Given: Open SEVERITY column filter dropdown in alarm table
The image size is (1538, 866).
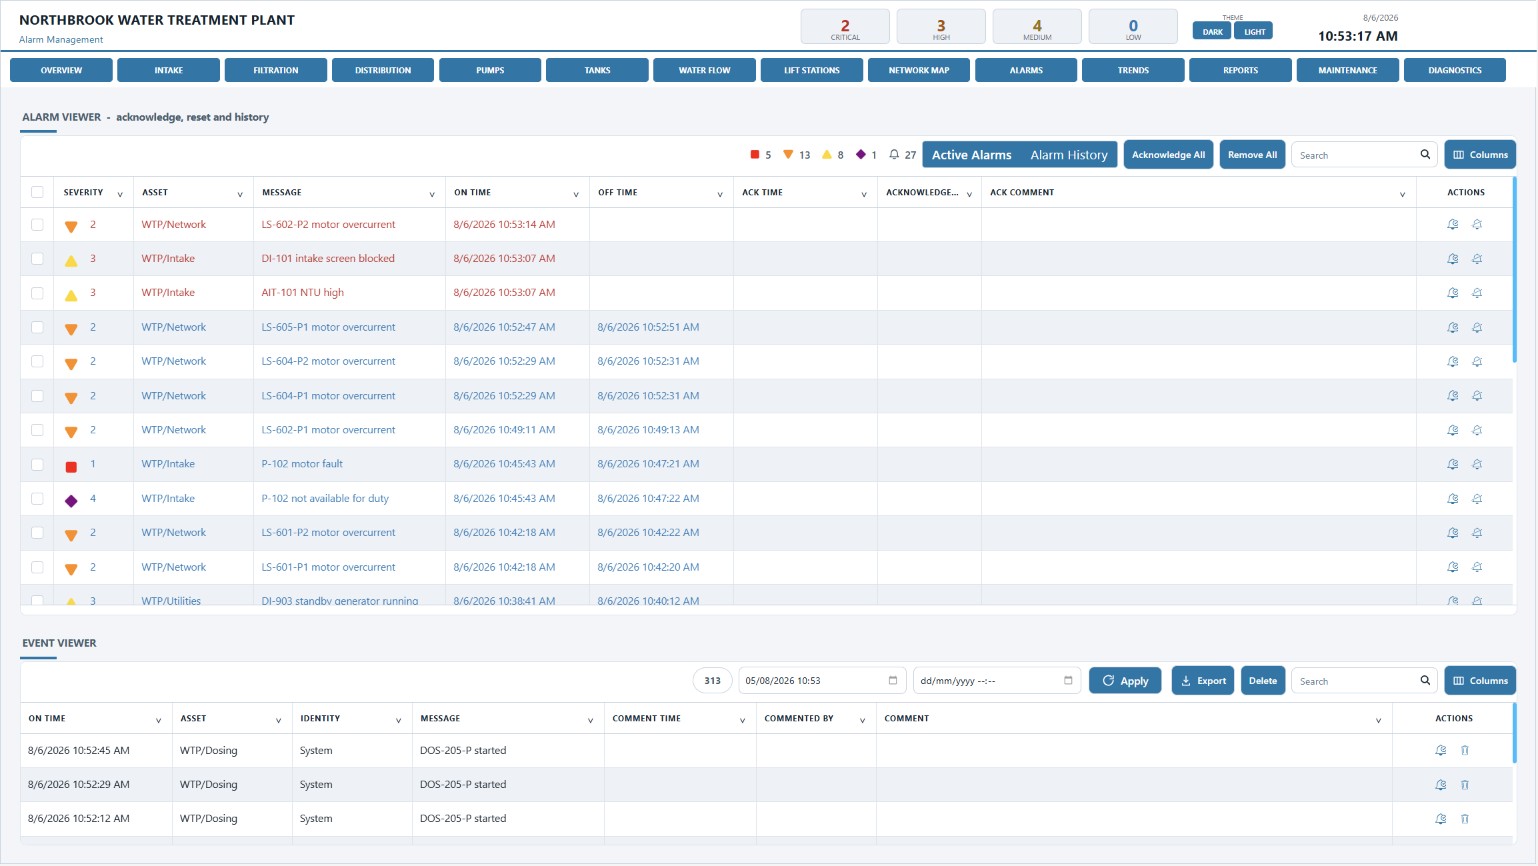Looking at the screenshot, I should [x=120, y=194].
